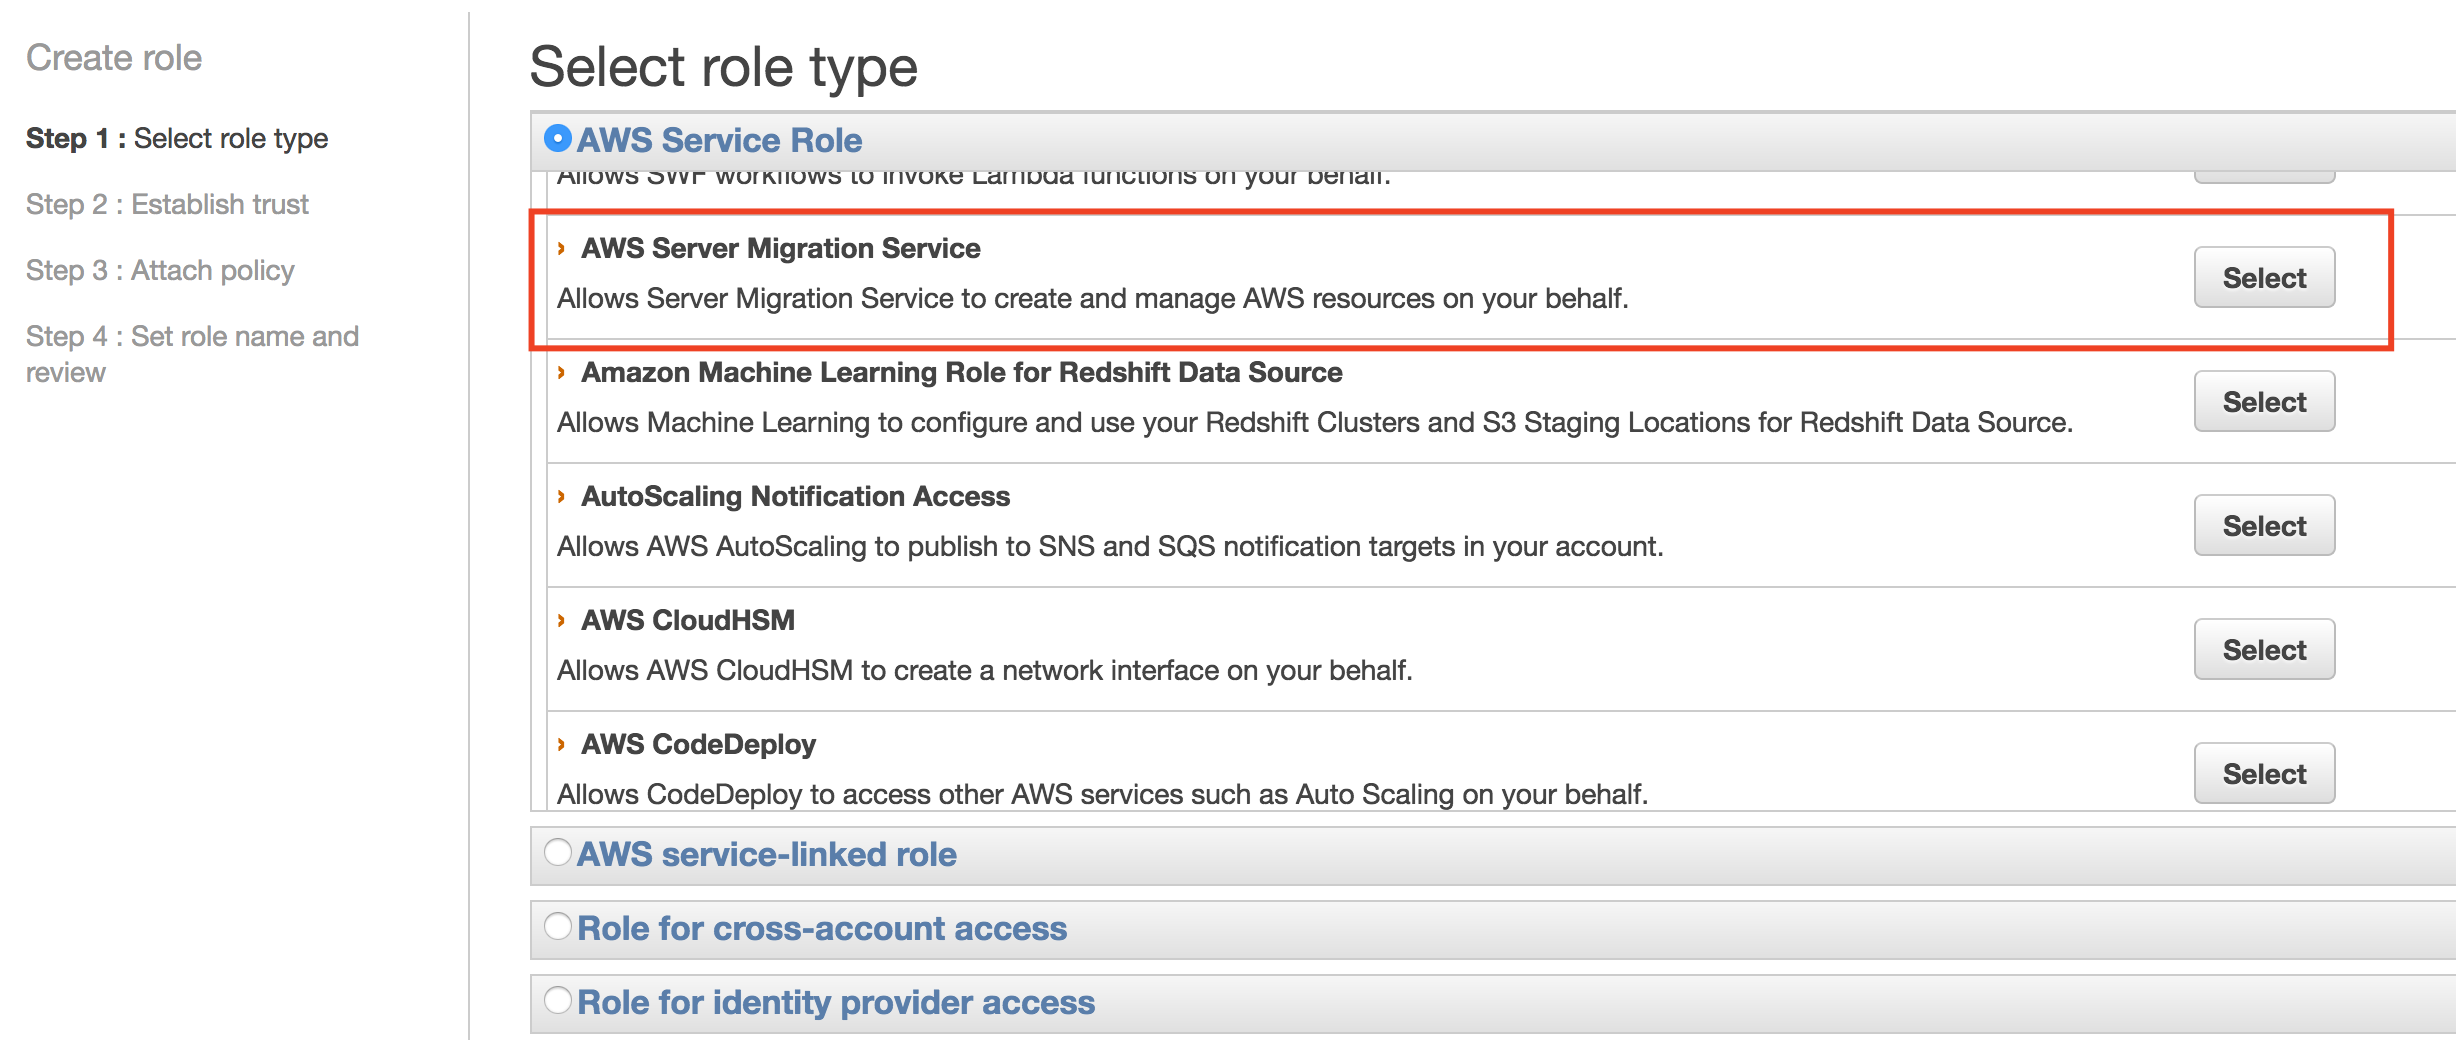The width and height of the screenshot is (2456, 1040).
Task: Select Role for cross-account access radio button
Action: tap(557, 926)
